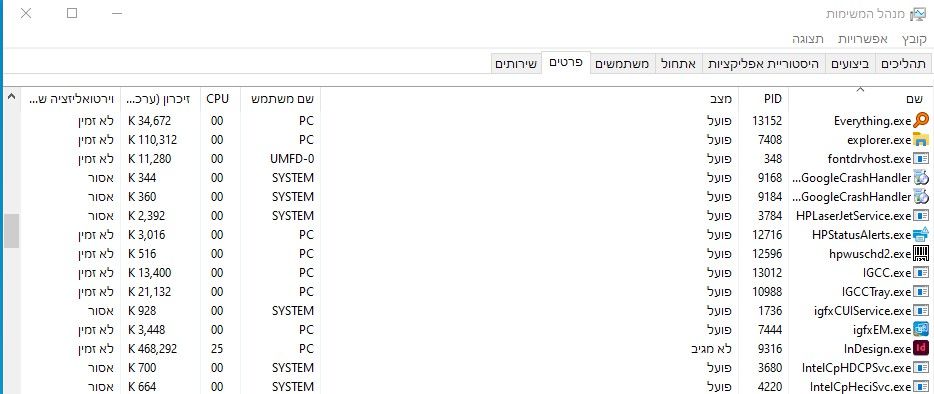This screenshot has height=394, width=934.
Task: Sort by the מצב (Status) column header
Action: tap(531, 98)
